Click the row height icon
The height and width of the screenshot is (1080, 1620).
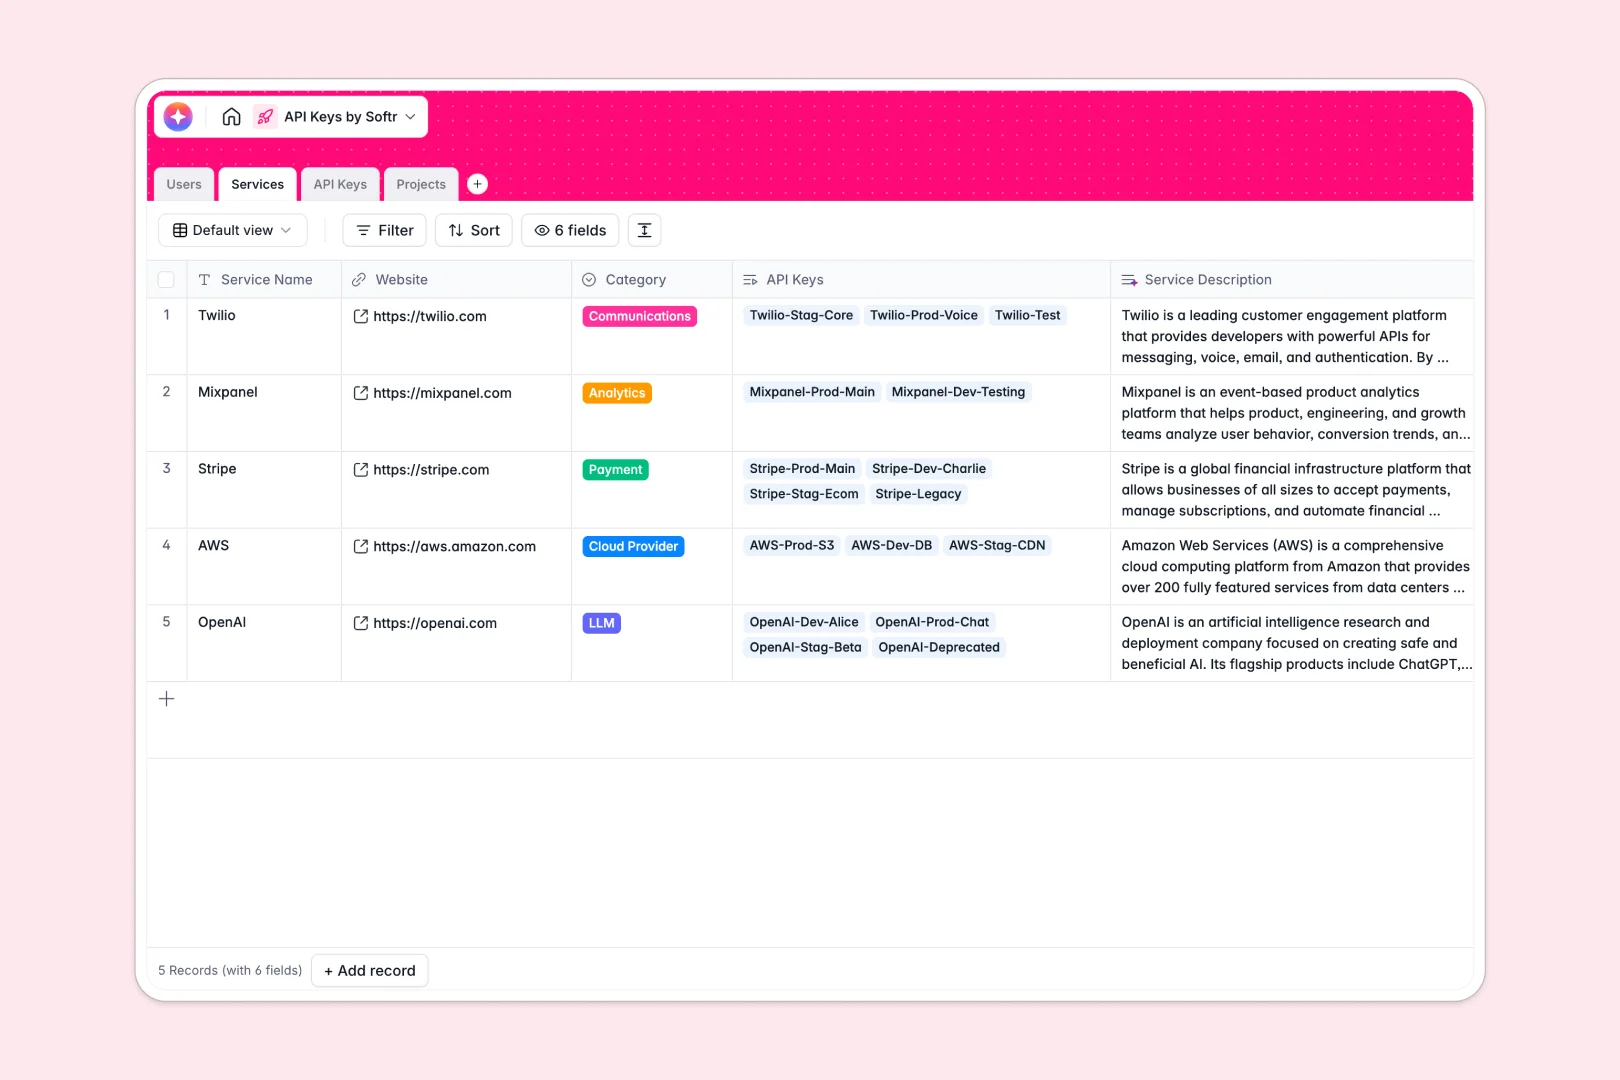645,230
